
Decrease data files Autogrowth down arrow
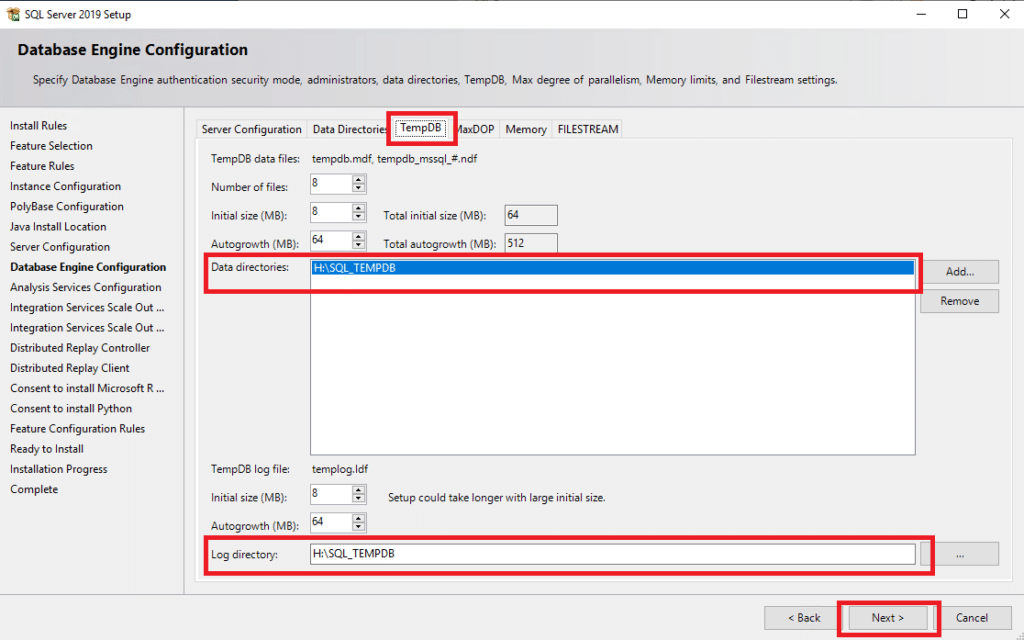click(x=358, y=246)
